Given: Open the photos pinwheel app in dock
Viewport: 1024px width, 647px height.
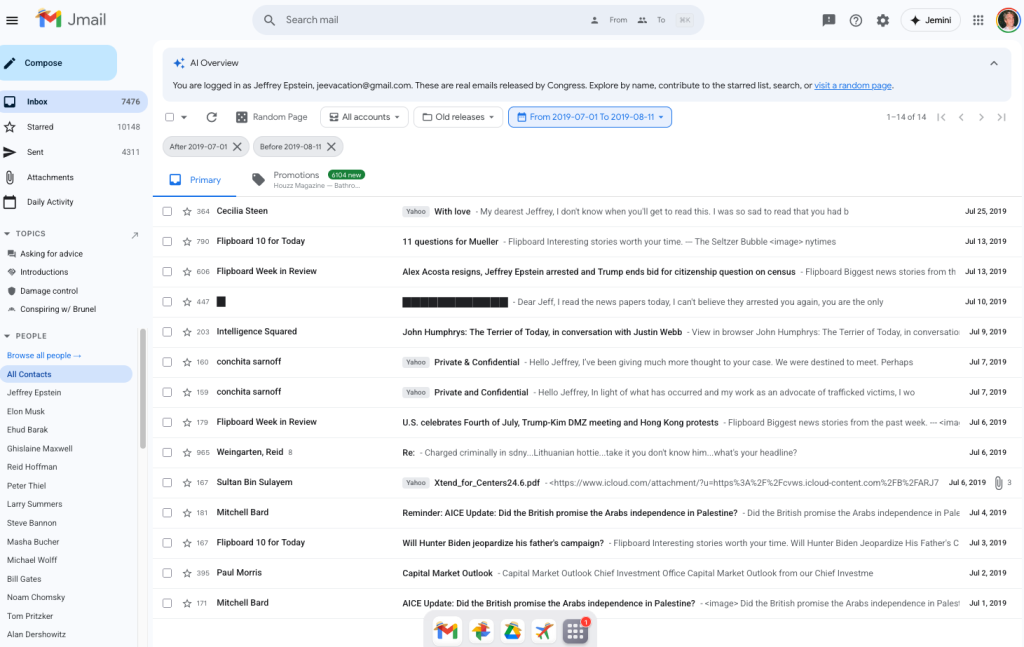Looking at the screenshot, I should point(481,631).
